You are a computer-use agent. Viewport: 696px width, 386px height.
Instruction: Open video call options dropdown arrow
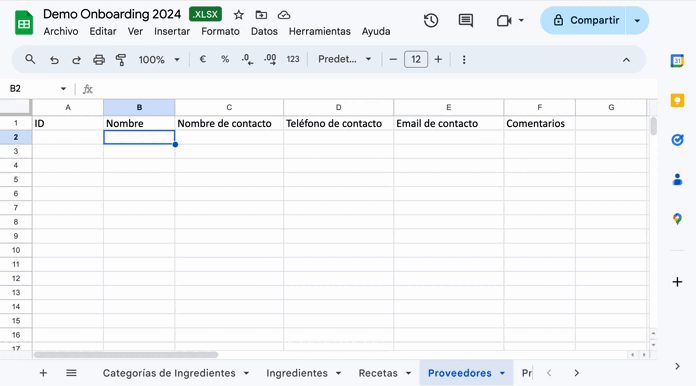pyautogui.click(x=521, y=20)
